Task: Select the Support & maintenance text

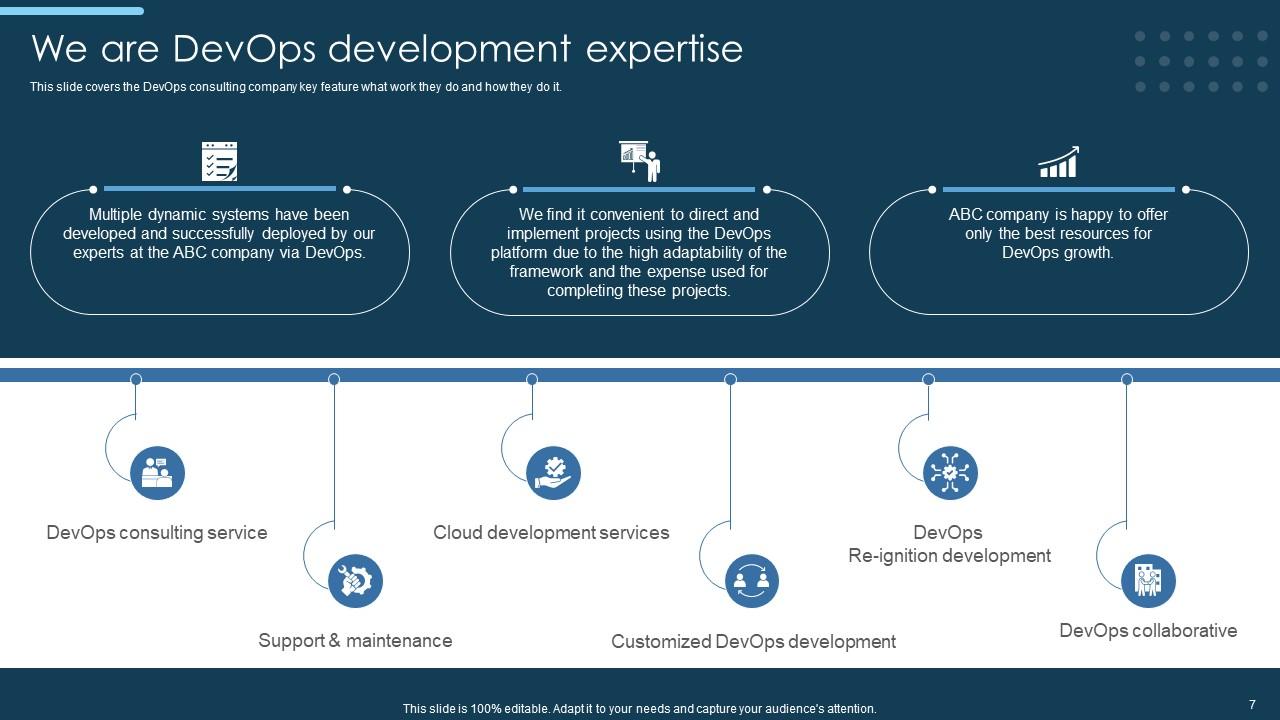Action: (x=355, y=640)
